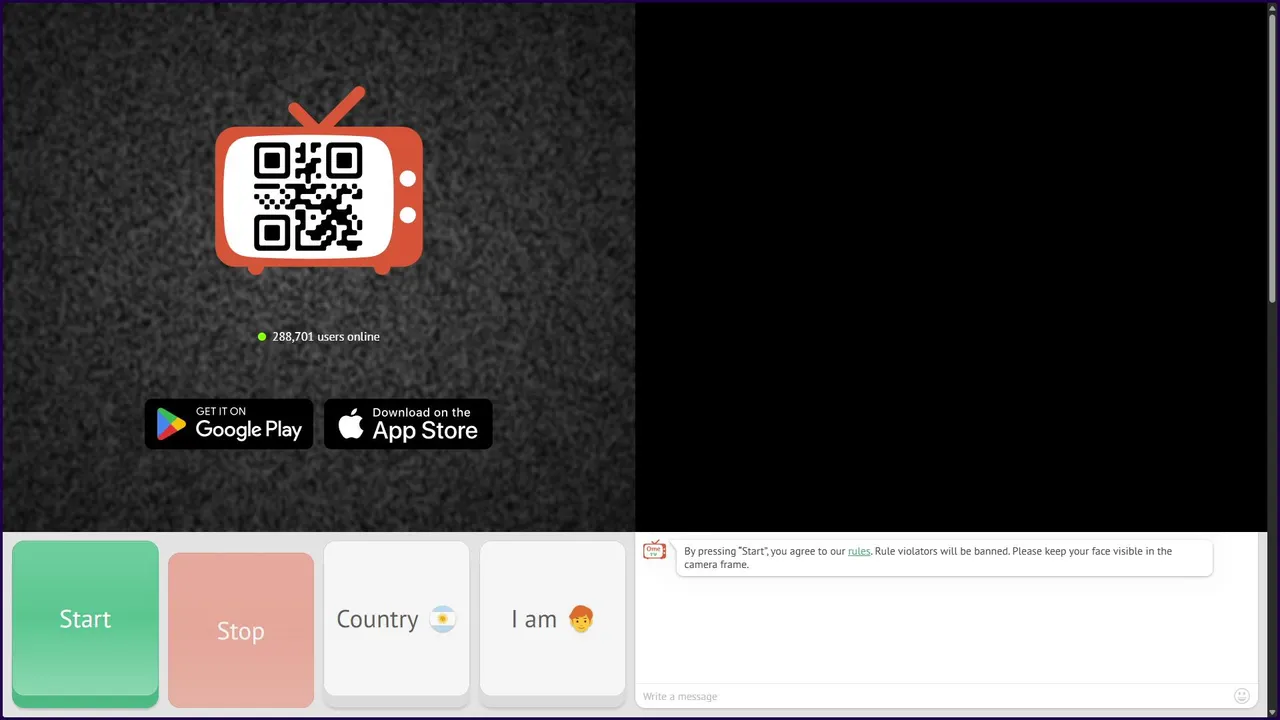This screenshot has width=1280, height=720.
Task: Click the QR code TV logo
Action: [319, 181]
